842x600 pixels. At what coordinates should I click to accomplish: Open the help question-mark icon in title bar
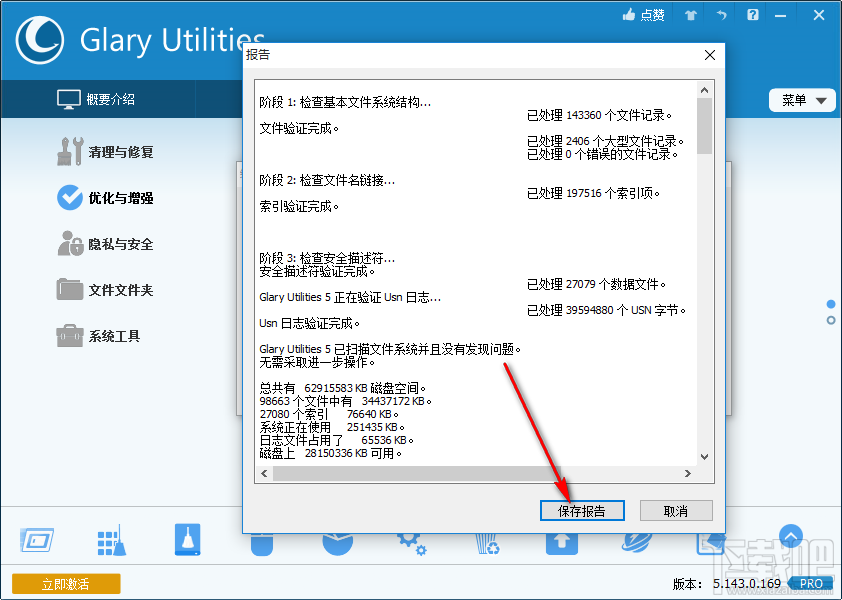click(x=752, y=15)
